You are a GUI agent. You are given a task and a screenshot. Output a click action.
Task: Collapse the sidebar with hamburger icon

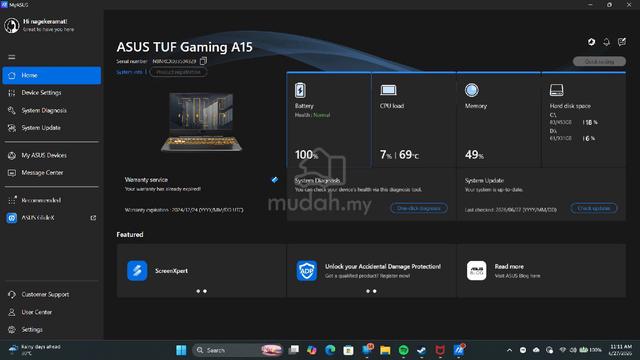tap(12, 57)
